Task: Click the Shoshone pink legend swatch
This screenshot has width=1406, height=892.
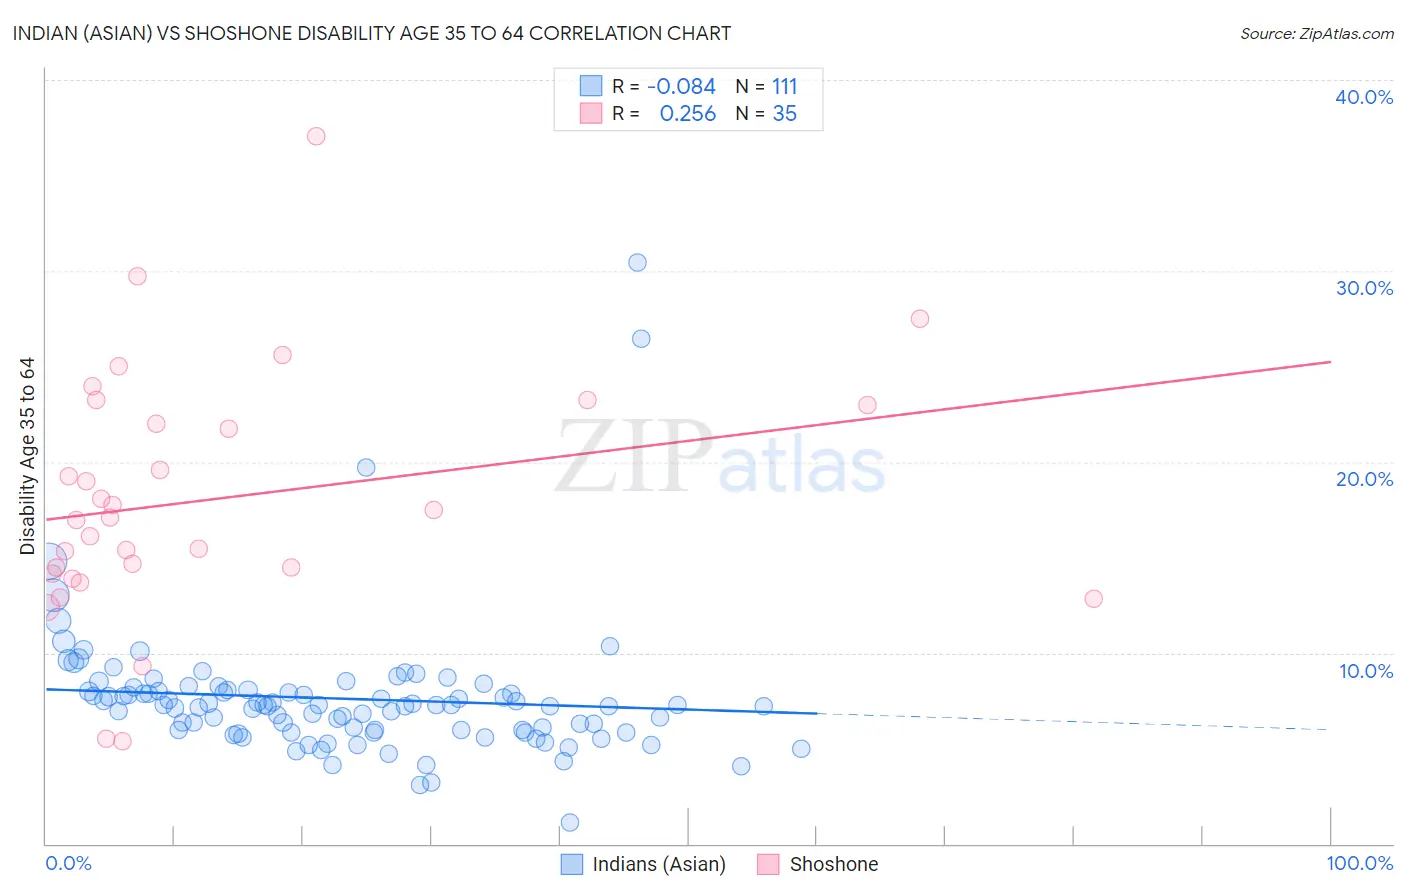Action: (768, 864)
